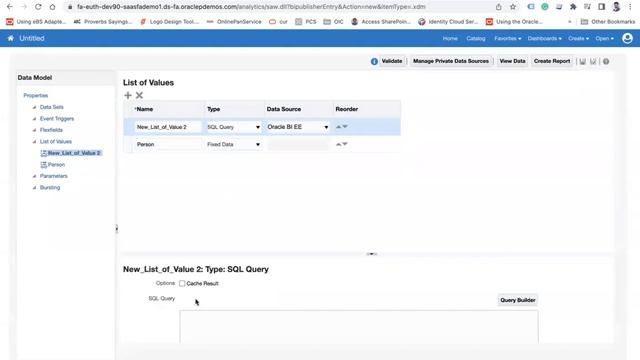Screen dimensions: 640x360
Task: Open the Open menu in header
Action: pos(604,38)
